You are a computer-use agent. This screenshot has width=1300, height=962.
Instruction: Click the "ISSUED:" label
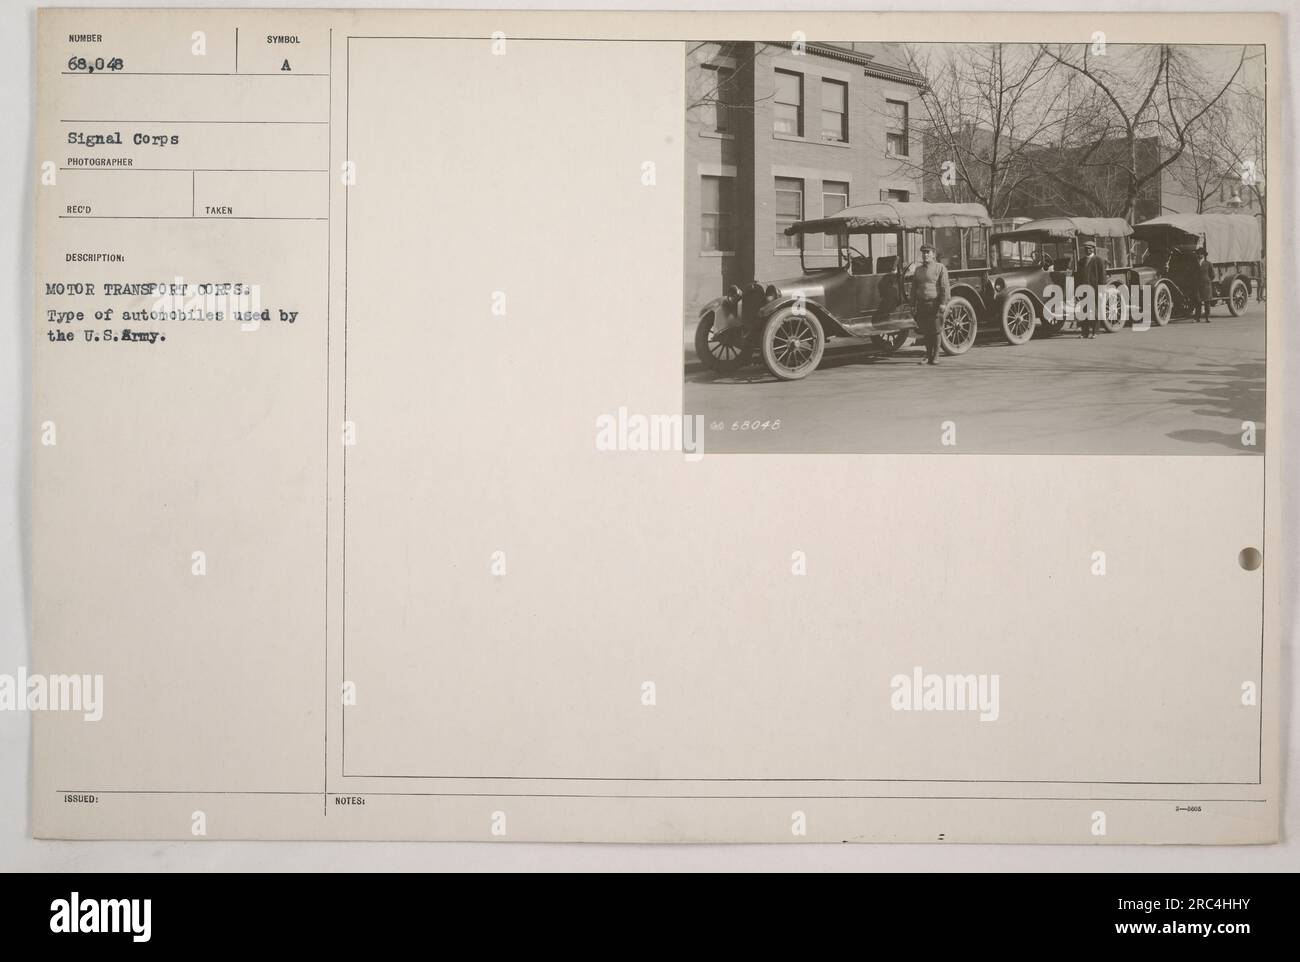80,800
